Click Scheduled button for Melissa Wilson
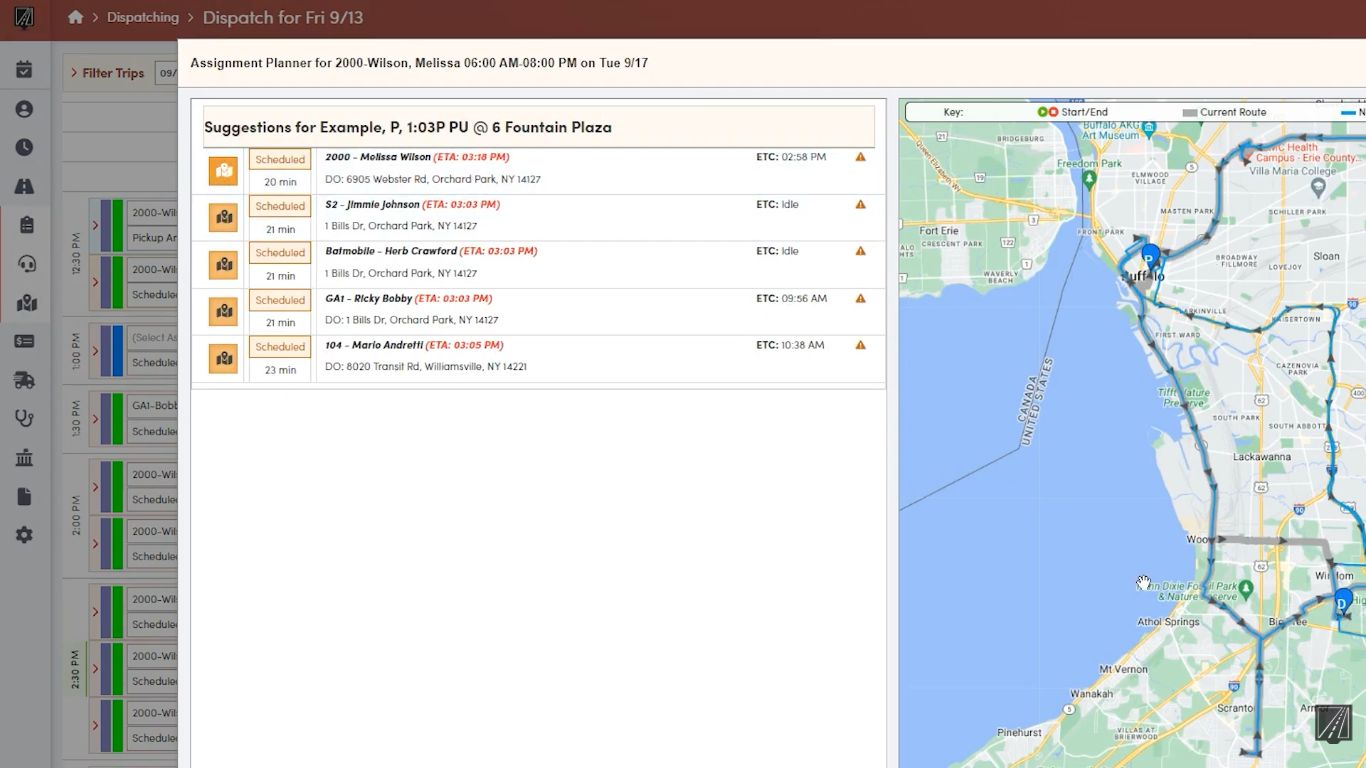The height and width of the screenshot is (768, 1366). coord(280,160)
